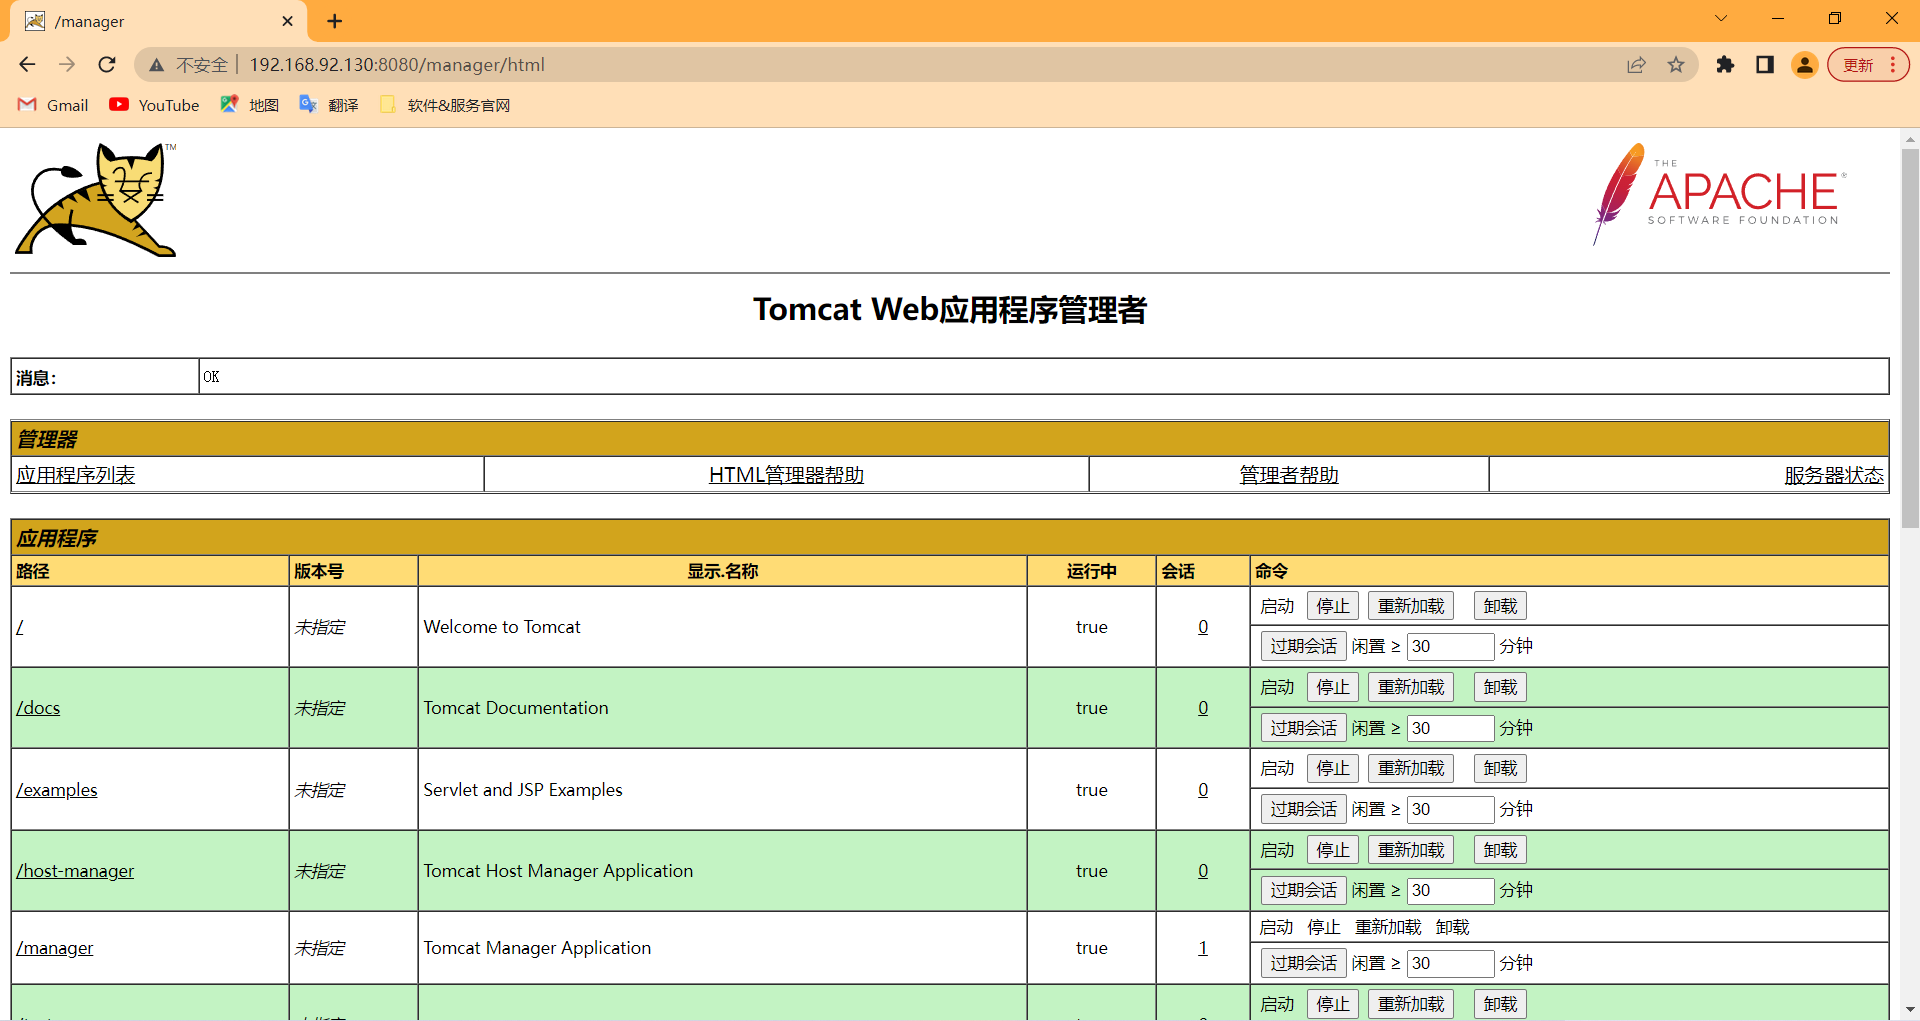The image size is (1920, 1021).
Task: Open the tab search chevron
Action: 1721,18
